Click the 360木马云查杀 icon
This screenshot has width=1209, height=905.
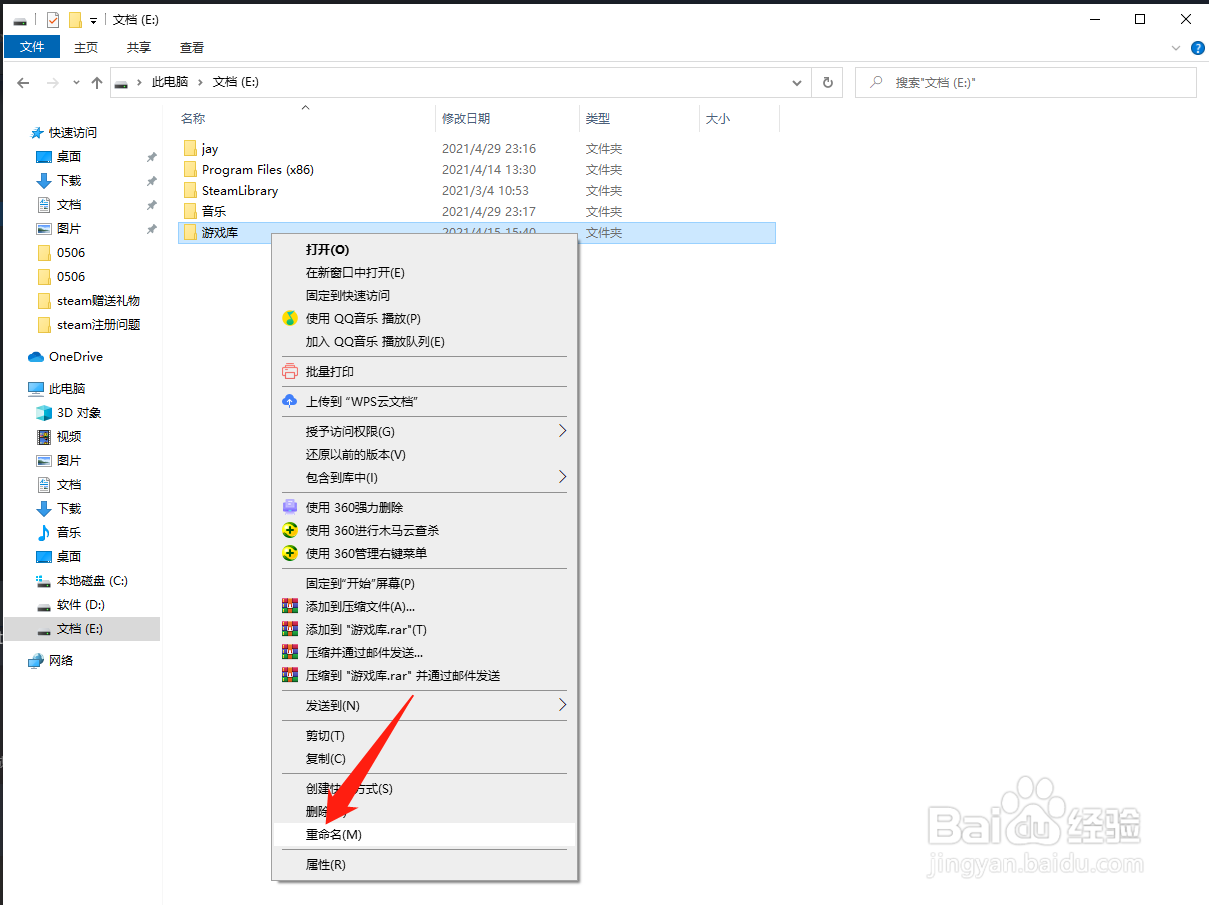point(289,530)
